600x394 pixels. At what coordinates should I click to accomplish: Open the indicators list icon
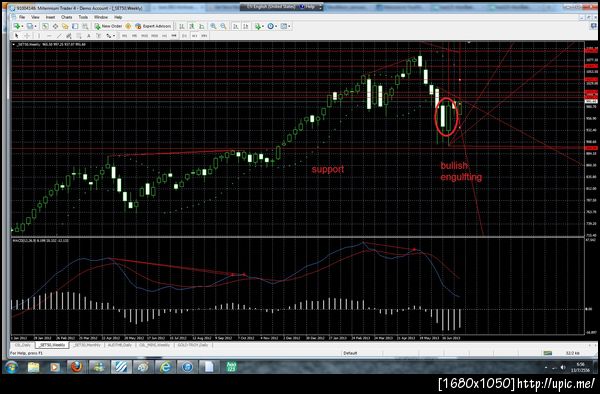point(258,26)
